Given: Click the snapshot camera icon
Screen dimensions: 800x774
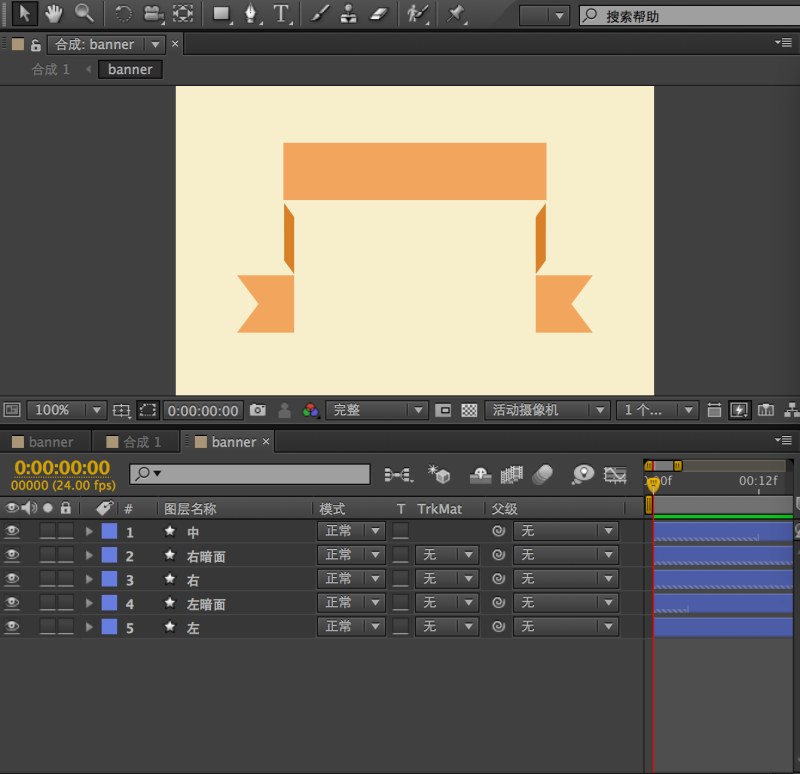Looking at the screenshot, I should click(x=258, y=410).
